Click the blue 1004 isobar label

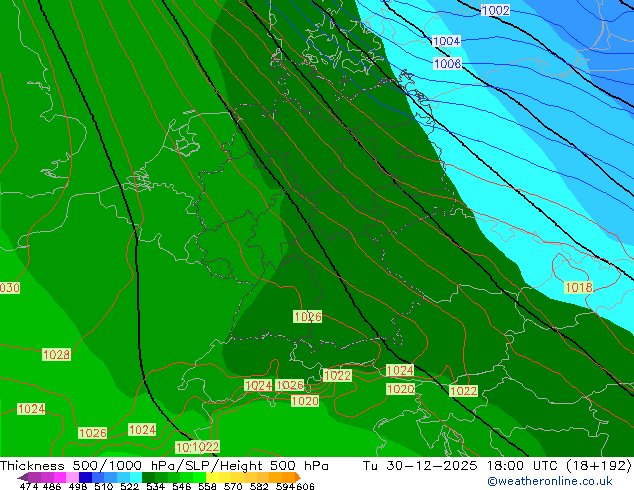446,41
